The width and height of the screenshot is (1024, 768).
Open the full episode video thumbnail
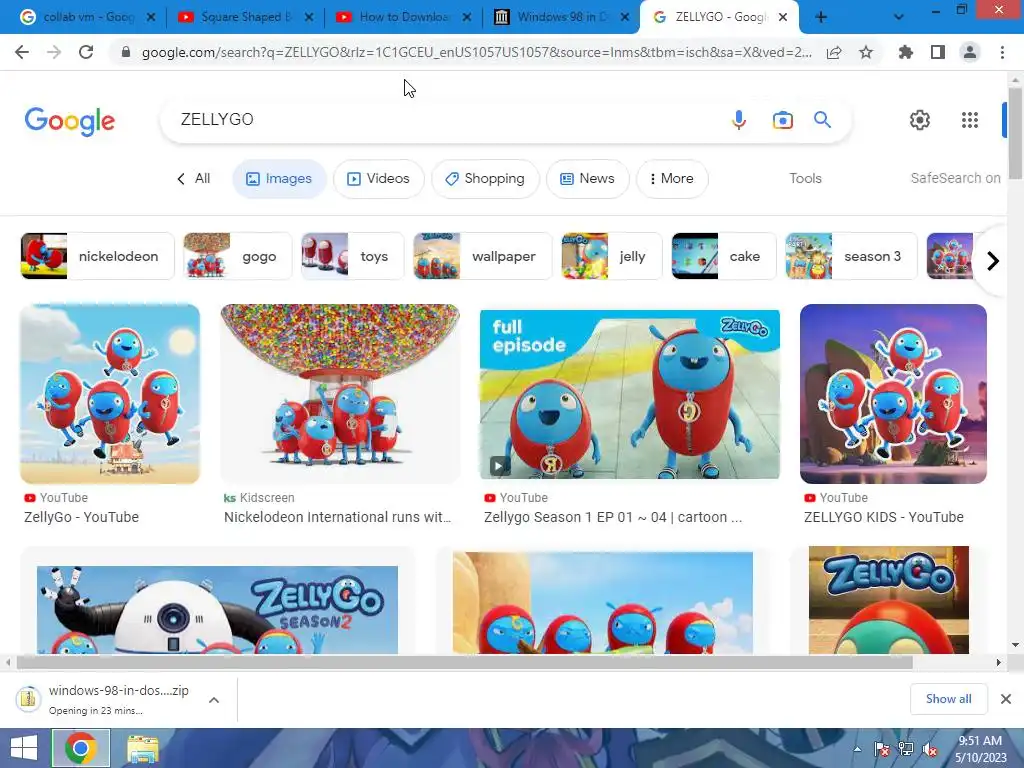click(x=630, y=394)
